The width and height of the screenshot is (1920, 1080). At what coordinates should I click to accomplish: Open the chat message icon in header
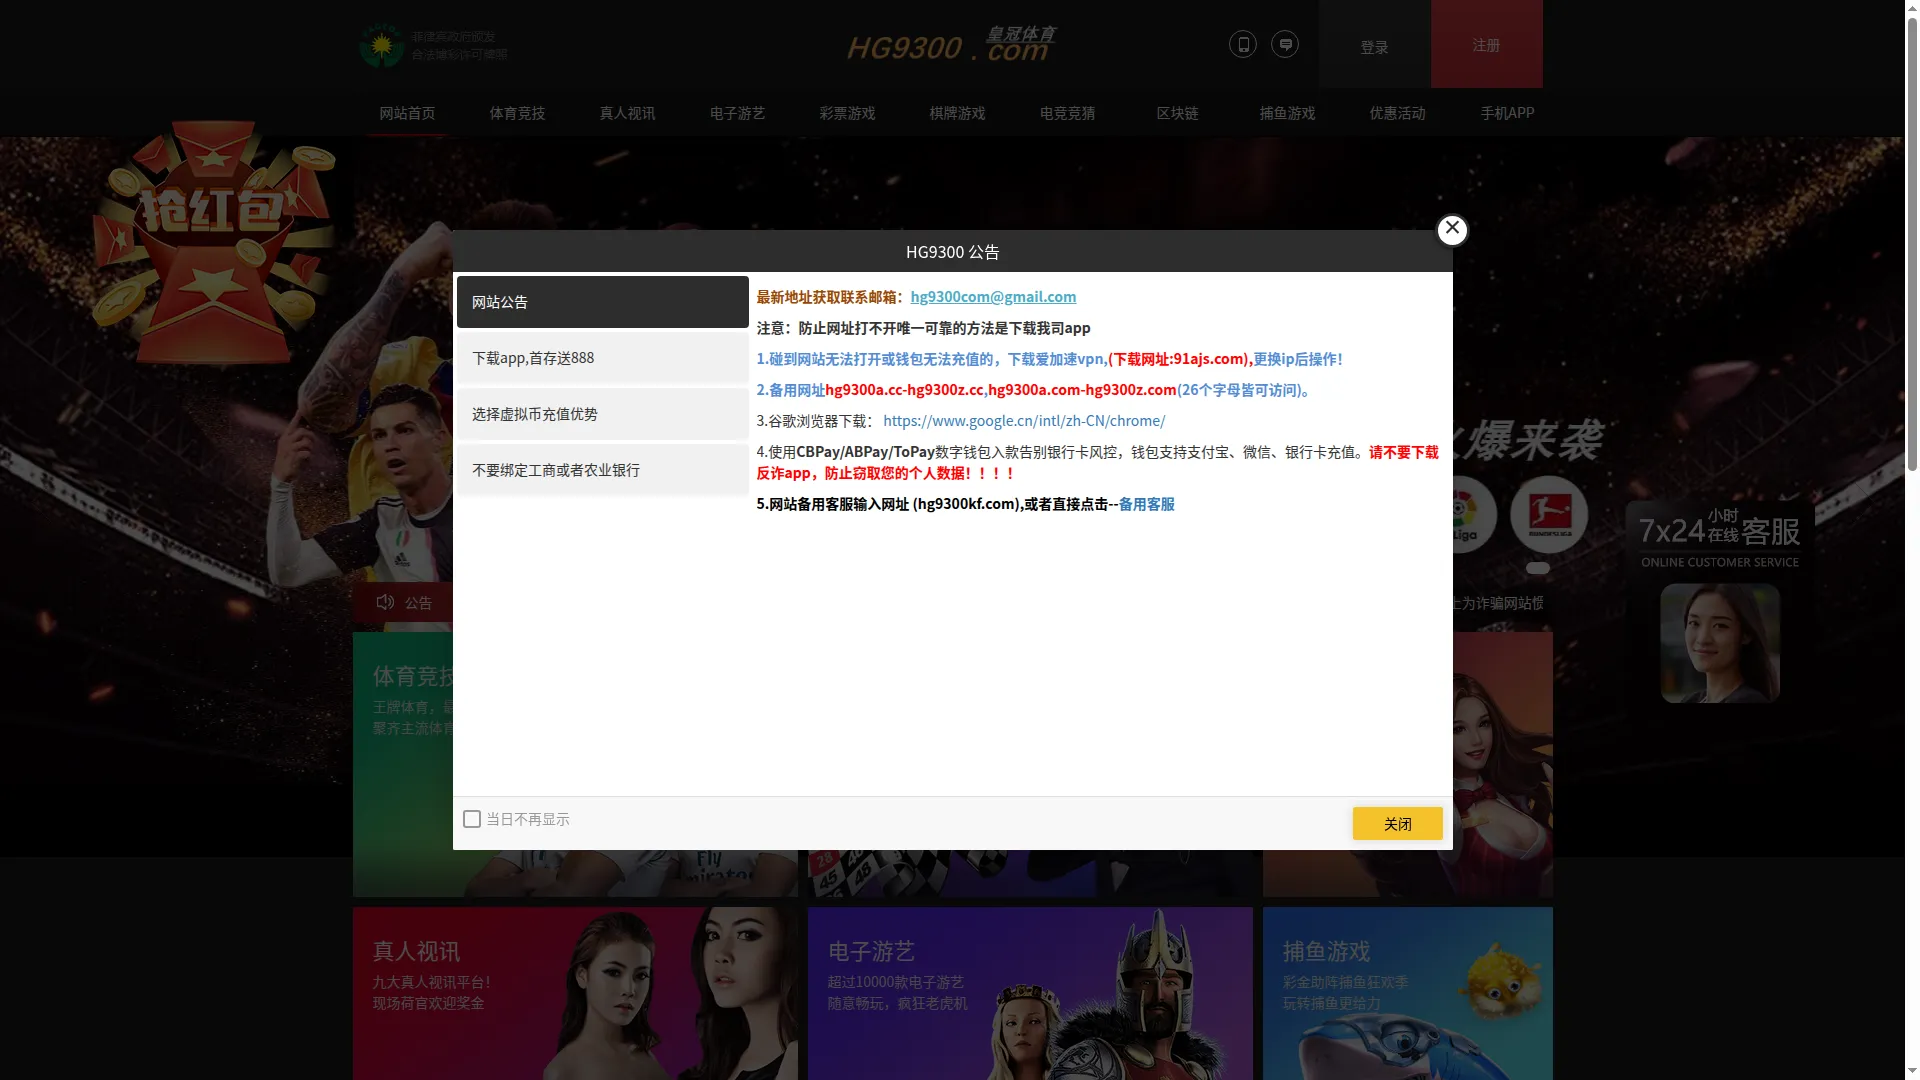pyautogui.click(x=1285, y=44)
